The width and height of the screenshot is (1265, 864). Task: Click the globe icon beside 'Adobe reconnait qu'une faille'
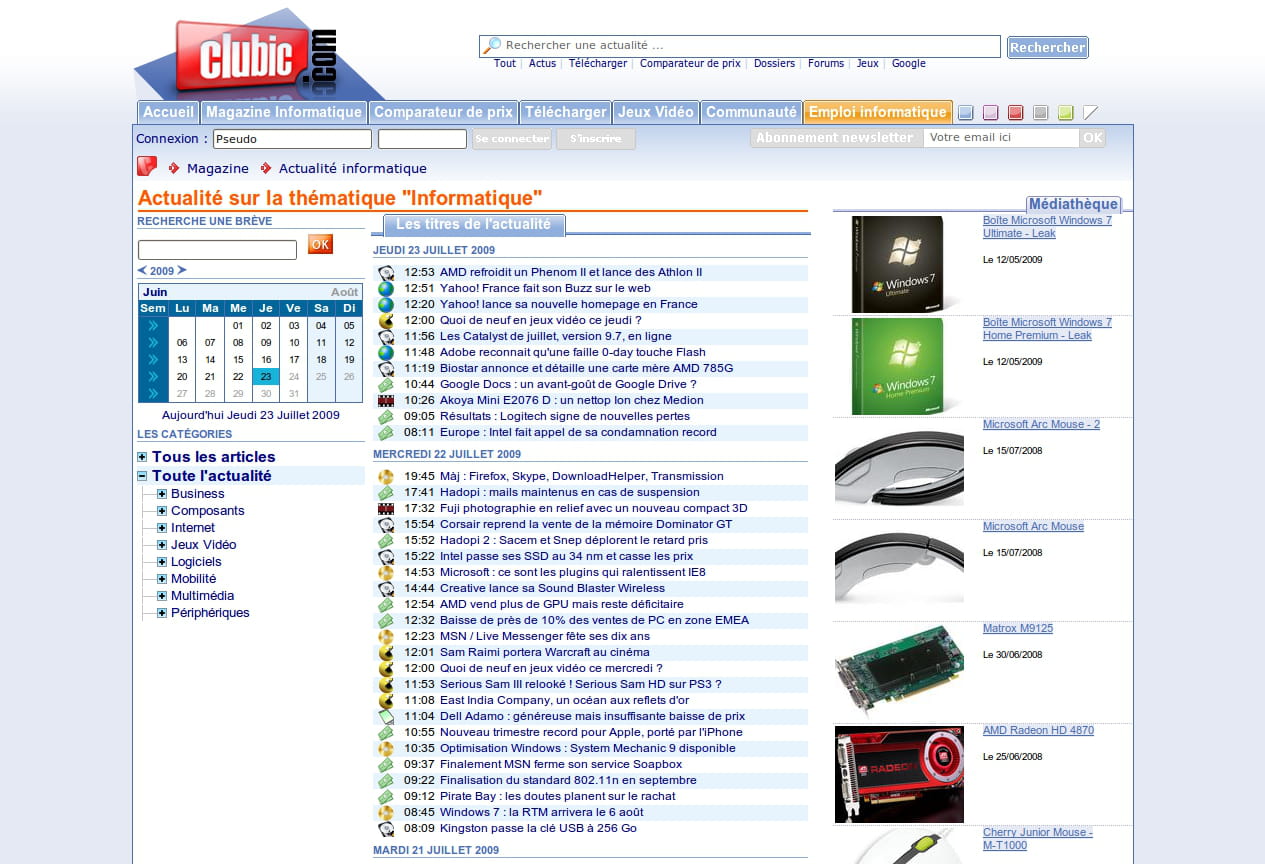pos(386,352)
